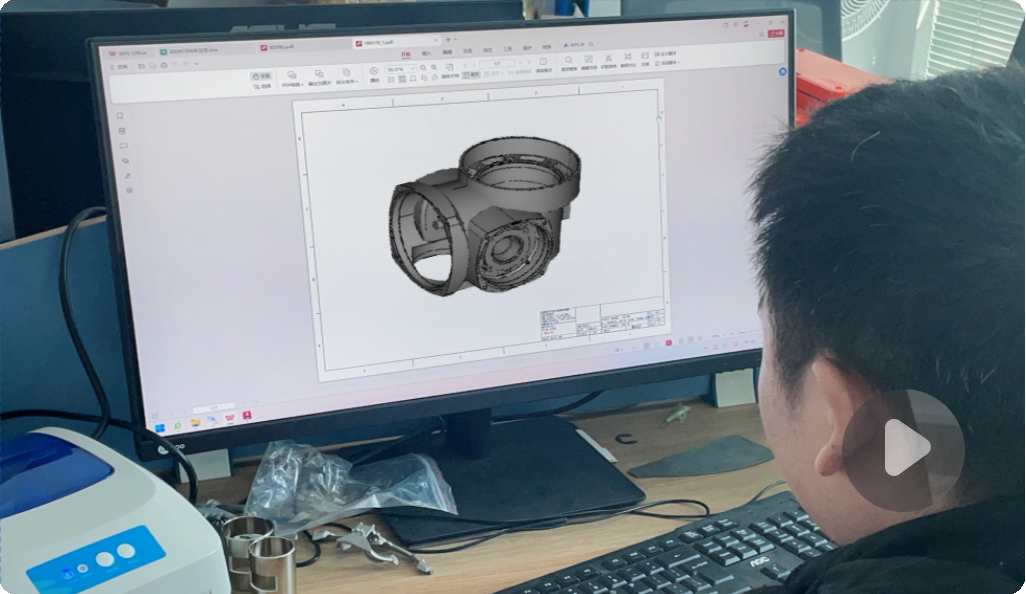
Task: Start the slideshow with 播放 play icon
Action: click(374, 74)
